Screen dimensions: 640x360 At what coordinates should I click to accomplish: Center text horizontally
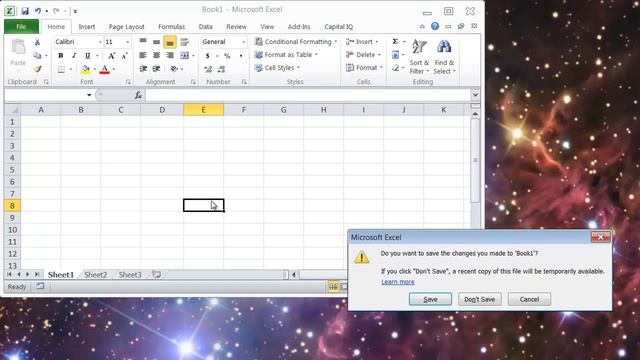(156, 56)
